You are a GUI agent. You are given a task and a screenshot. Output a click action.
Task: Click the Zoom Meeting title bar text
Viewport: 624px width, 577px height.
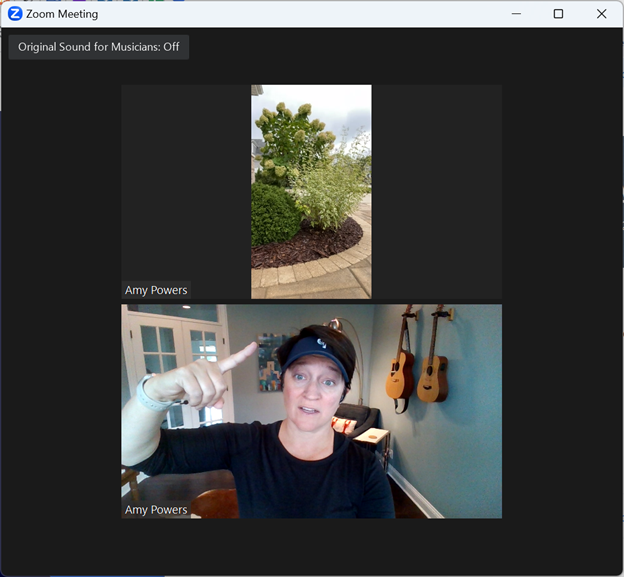(x=62, y=14)
